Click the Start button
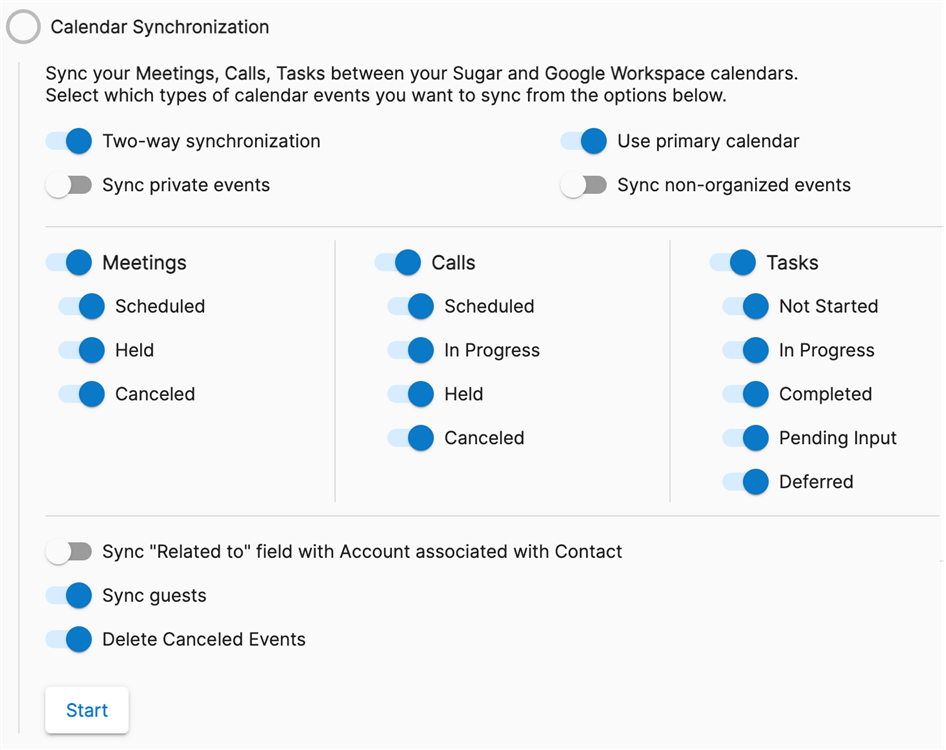Image resolution: width=946 pixels, height=750 pixels. coord(87,711)
